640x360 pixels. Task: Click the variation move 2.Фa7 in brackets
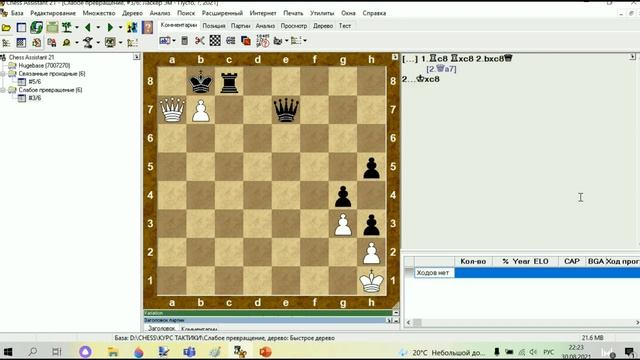point(441,69)
